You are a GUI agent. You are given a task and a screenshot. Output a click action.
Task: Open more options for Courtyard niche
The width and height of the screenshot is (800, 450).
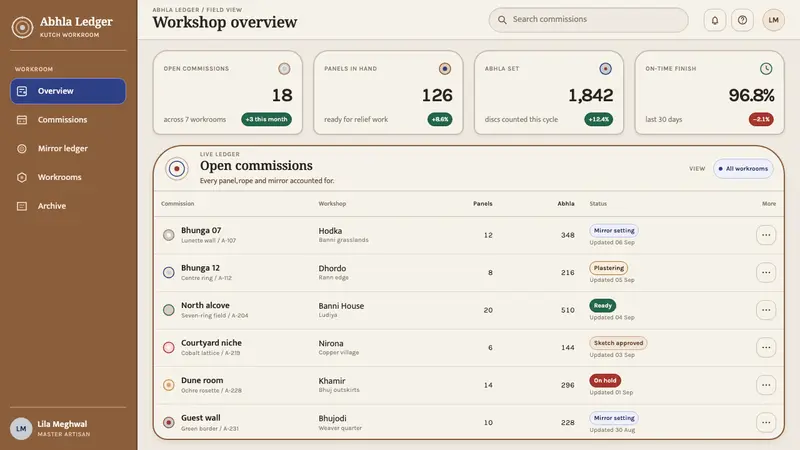pyautogui.click(x=766, y=347)
